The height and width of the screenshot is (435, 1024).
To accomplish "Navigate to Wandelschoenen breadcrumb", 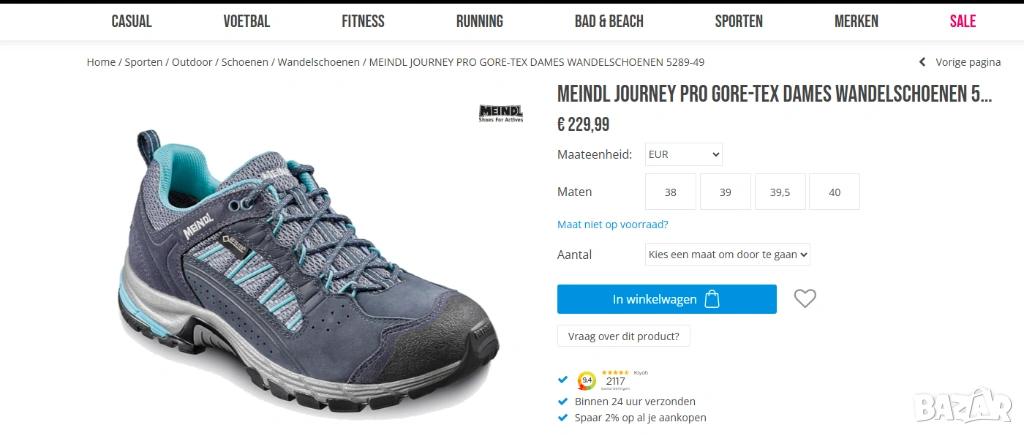I will coord(318,62).
